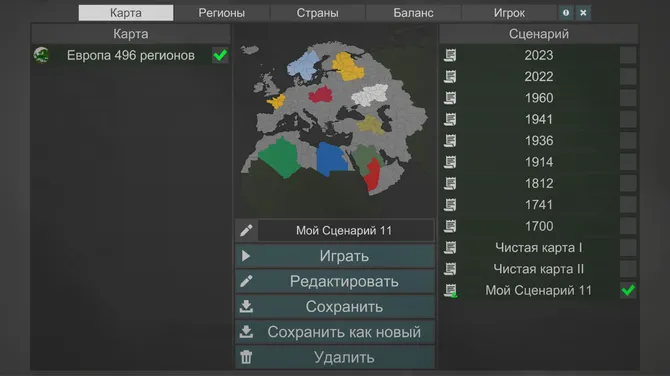Click pencil icon next to scenario name field

(x=246, y=231)
